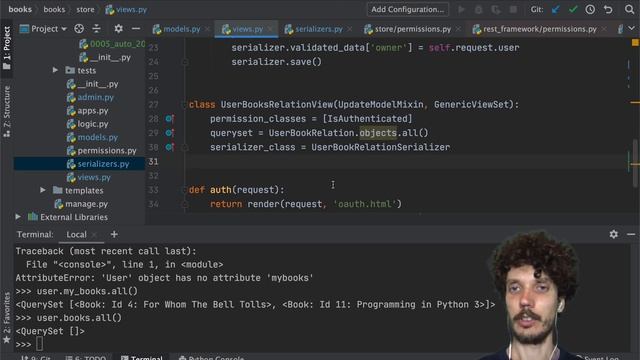Open the search everywhere magnifier icon
Screen dimensions: 640x360
pos(629,9)
